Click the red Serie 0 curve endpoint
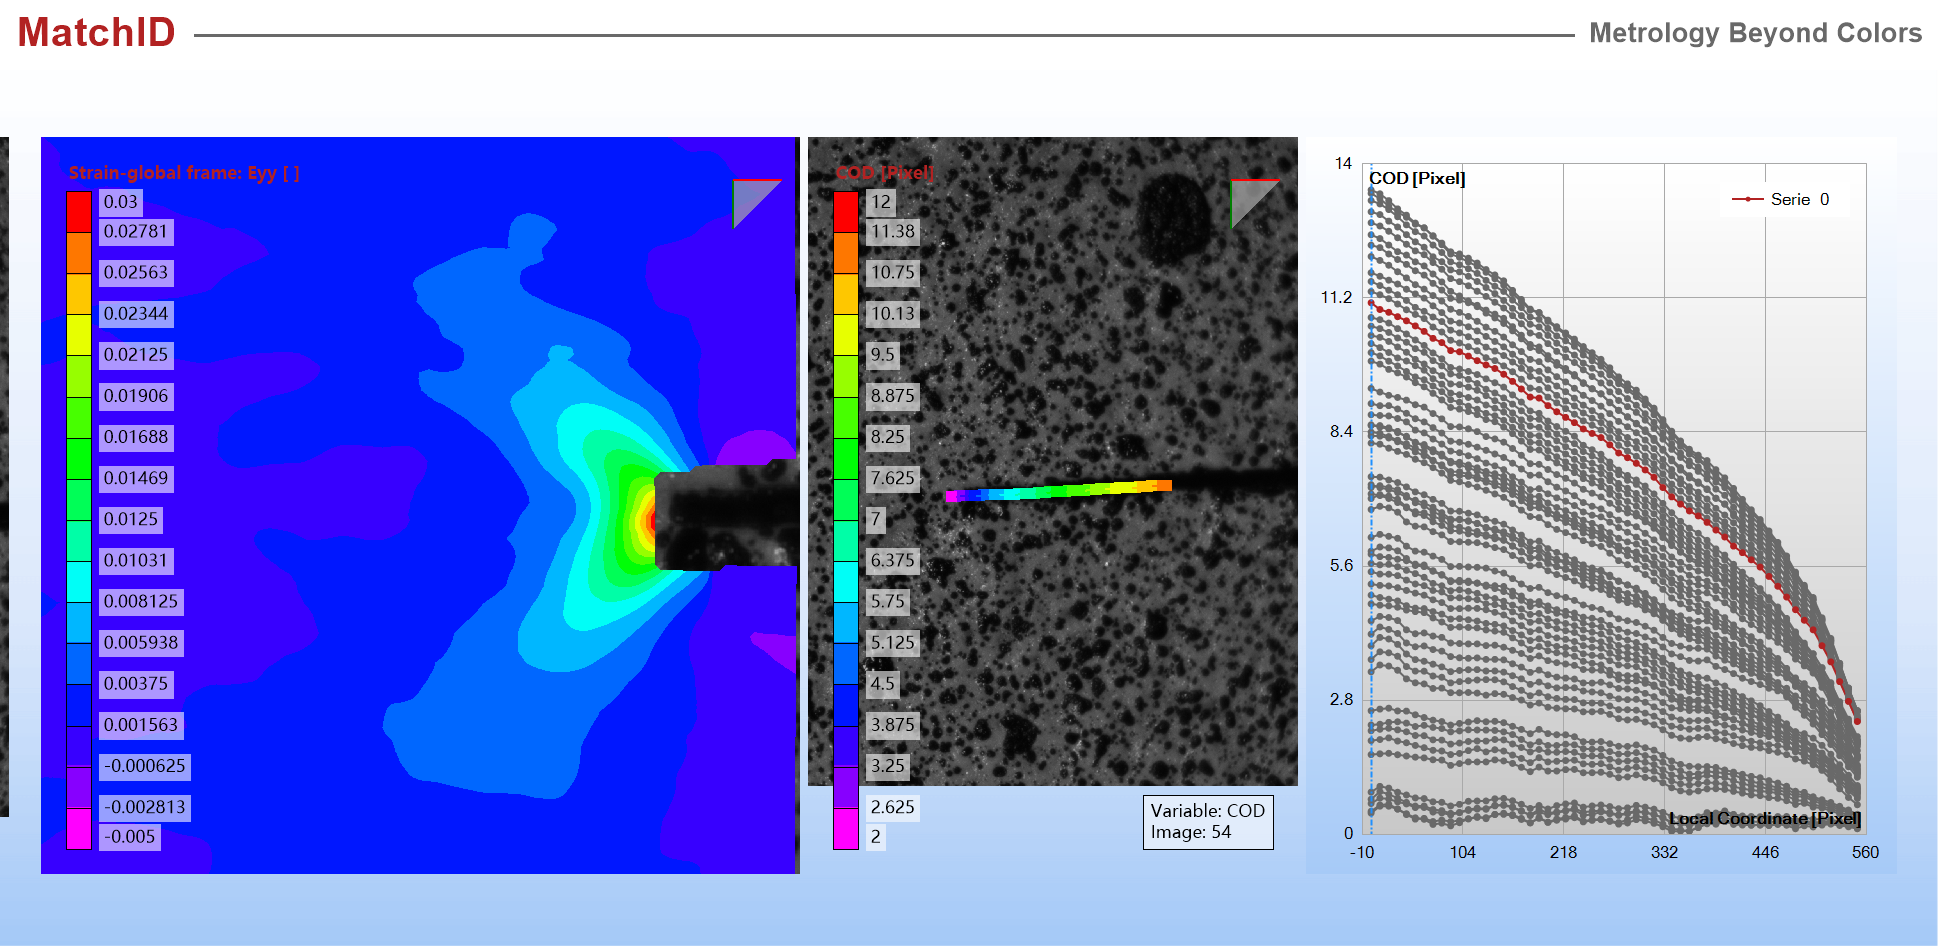The image size is (1938, 946). click(x=1857, y=721)
